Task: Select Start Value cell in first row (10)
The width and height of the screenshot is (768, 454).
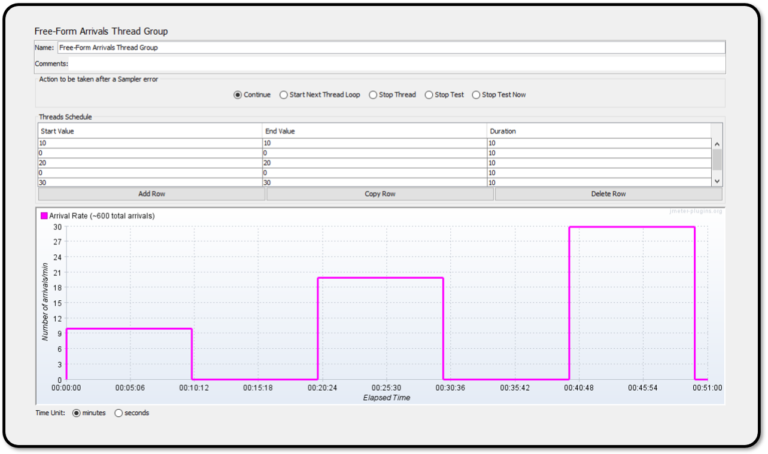Action: click(150, 143)
